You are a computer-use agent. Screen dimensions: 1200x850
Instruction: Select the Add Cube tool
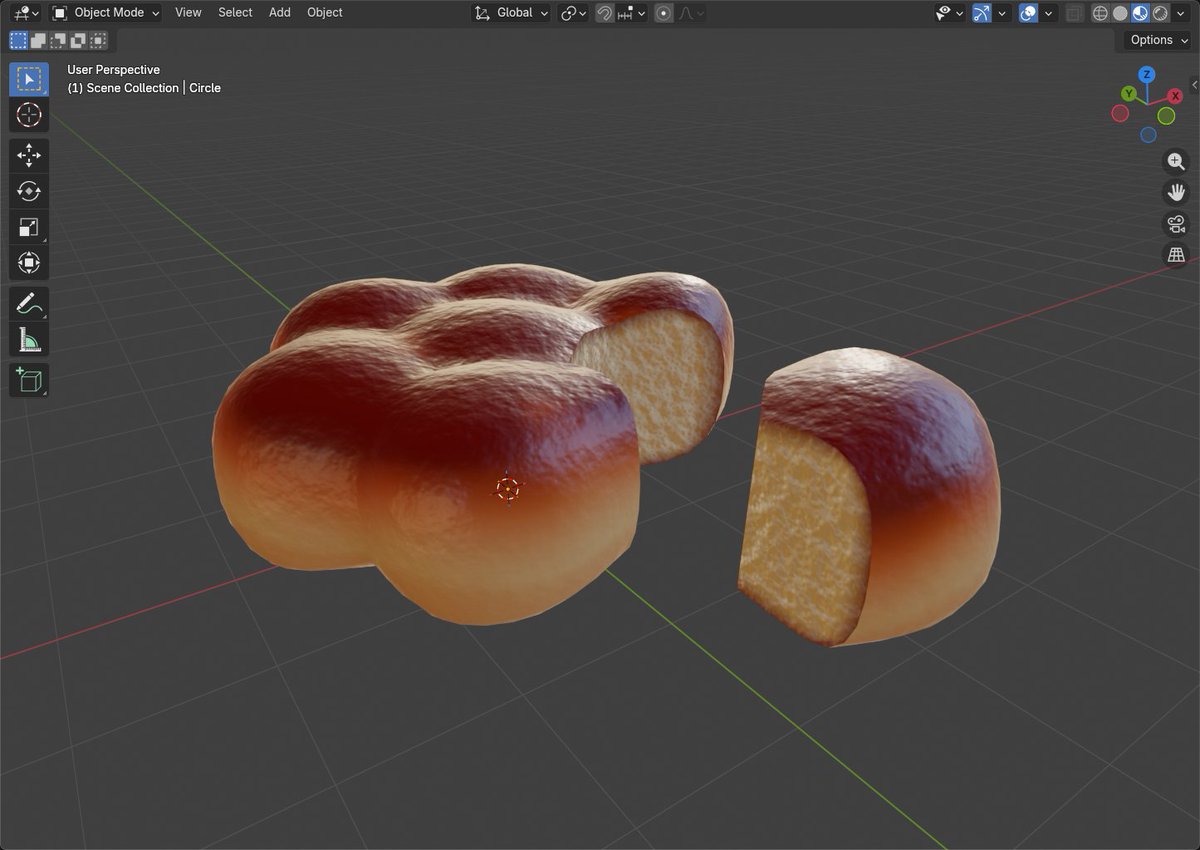click(x=29, y=380)
